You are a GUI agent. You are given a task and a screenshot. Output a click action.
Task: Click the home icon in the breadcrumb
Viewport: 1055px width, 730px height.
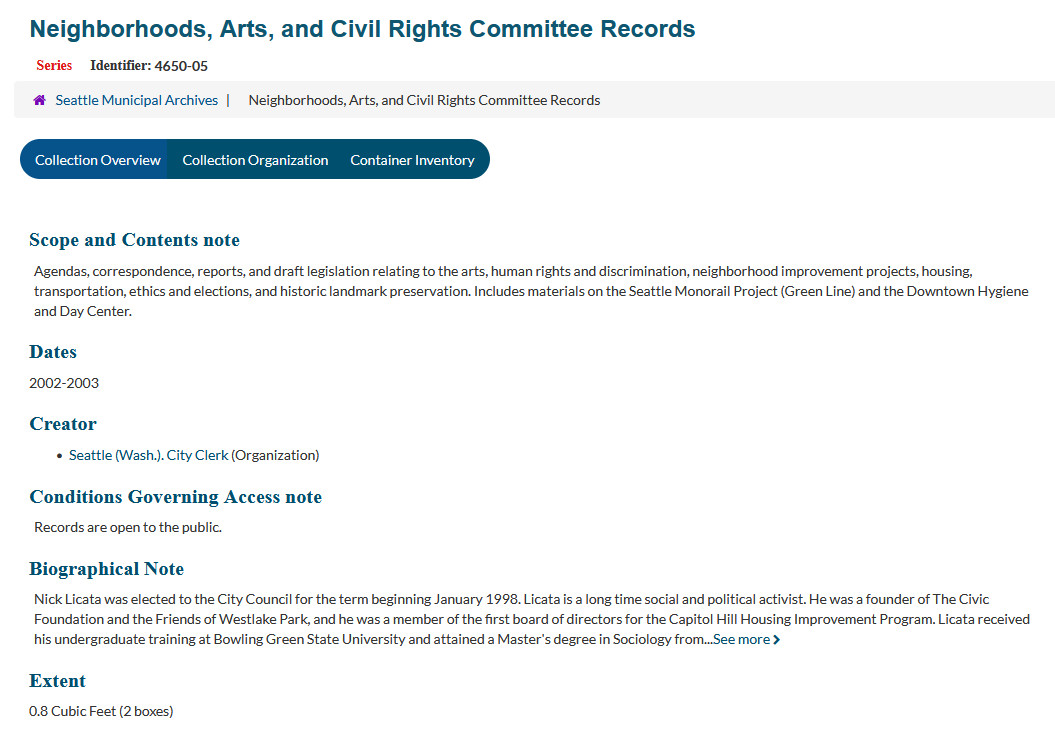pos(40,100)
